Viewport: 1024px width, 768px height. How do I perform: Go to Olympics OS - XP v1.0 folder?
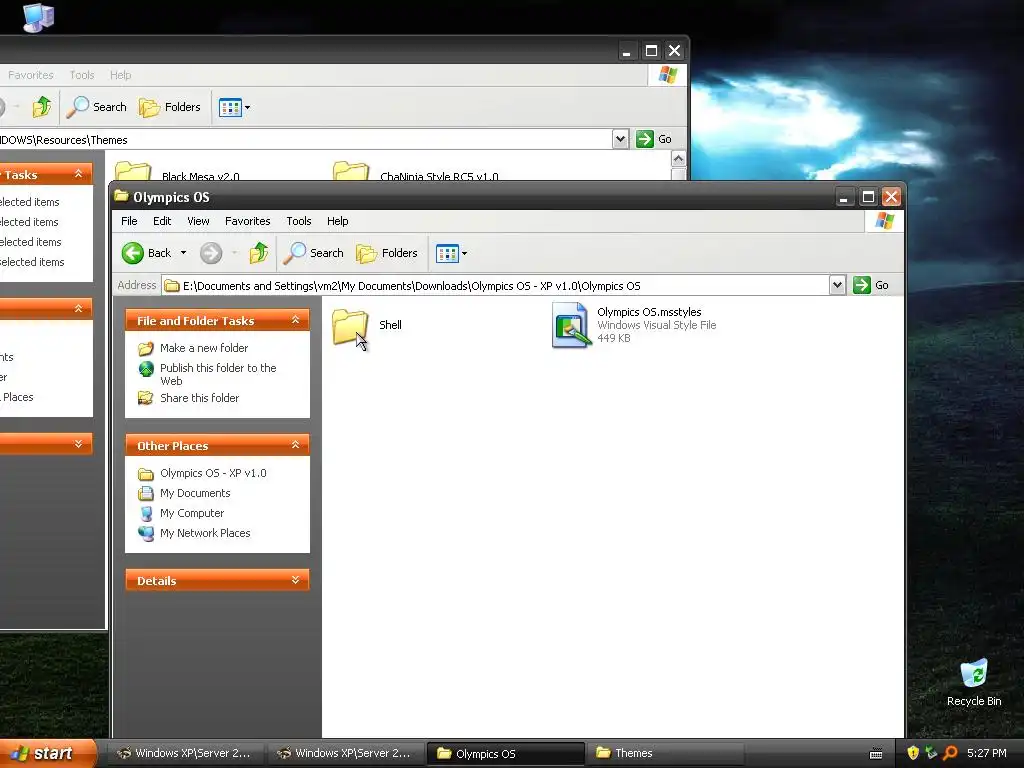click(x=213, y=473)
